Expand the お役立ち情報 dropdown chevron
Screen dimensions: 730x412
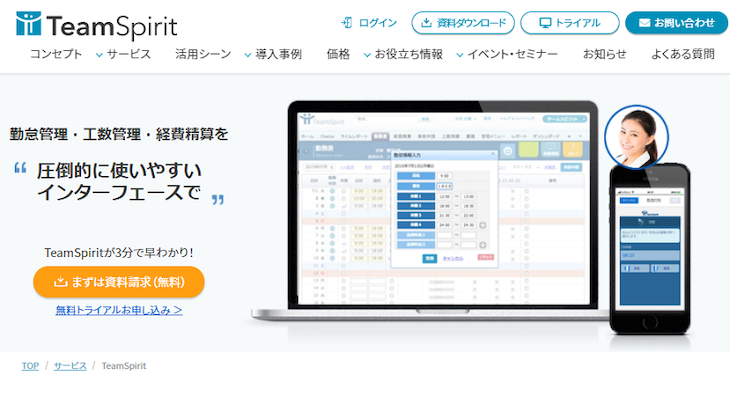click(367, 55)
